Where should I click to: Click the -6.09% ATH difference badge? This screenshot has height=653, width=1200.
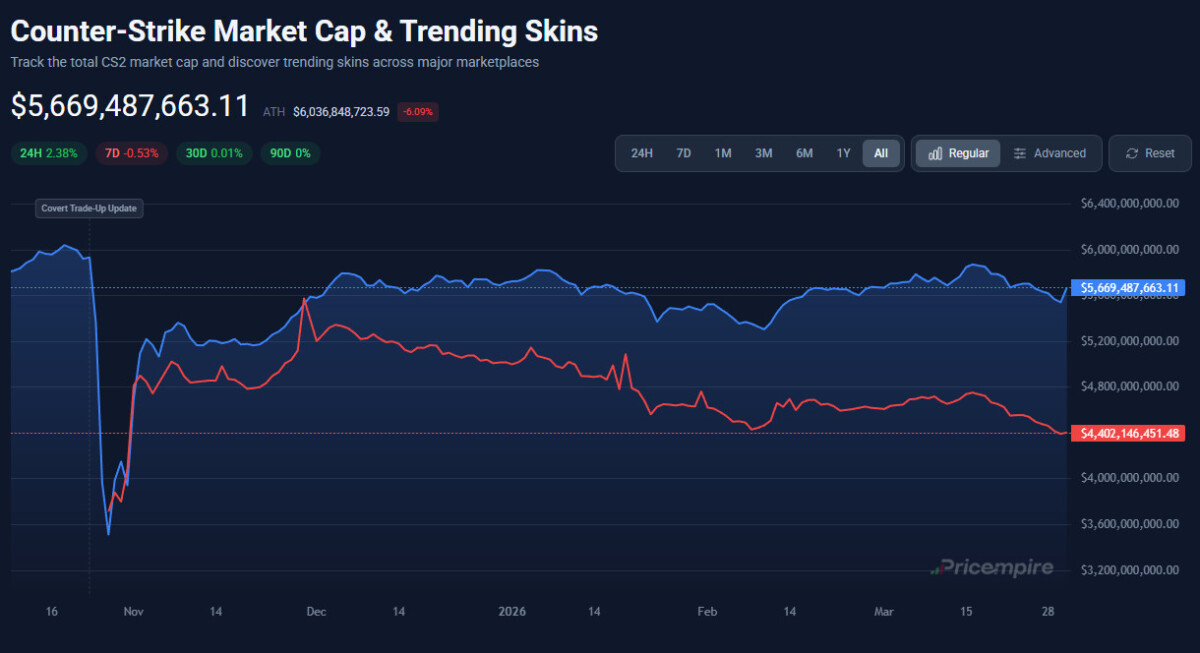point(417,112)
